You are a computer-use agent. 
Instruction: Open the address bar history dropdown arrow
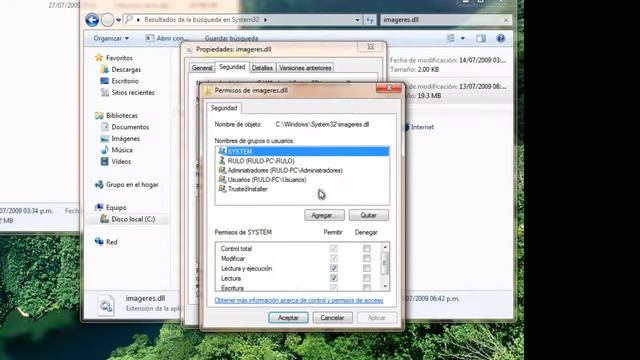[357, 20]
